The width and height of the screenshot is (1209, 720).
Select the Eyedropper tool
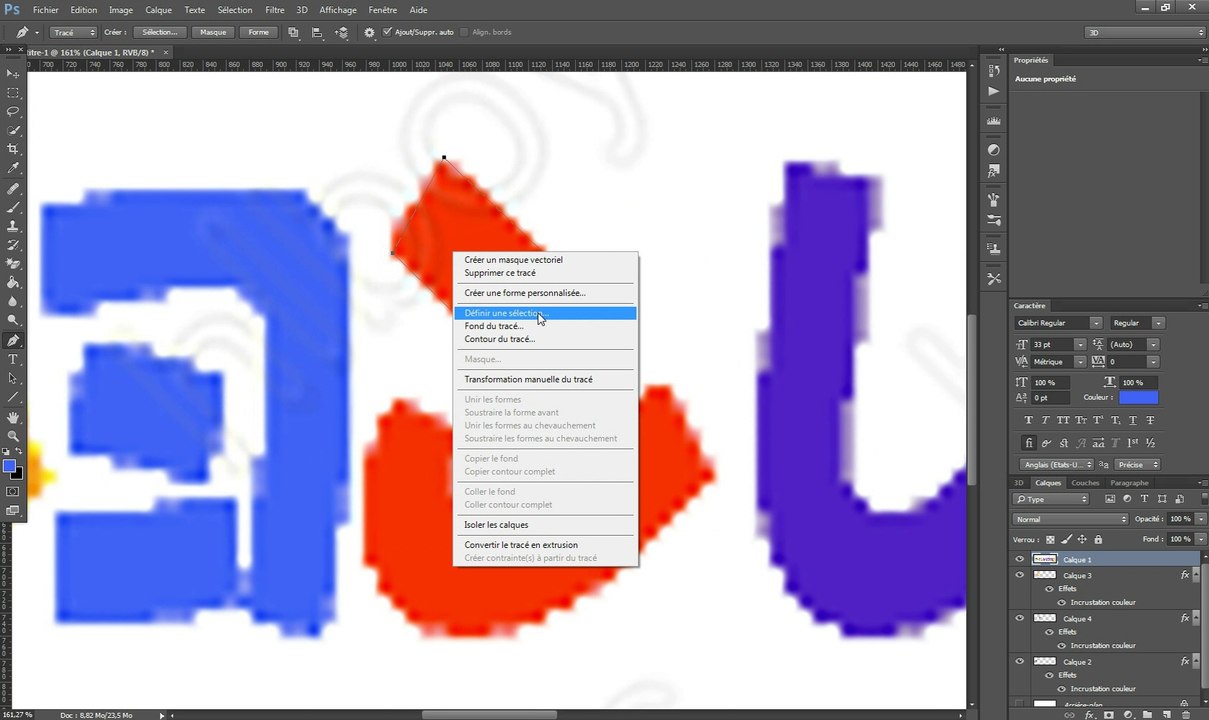[x=13, y=168]
